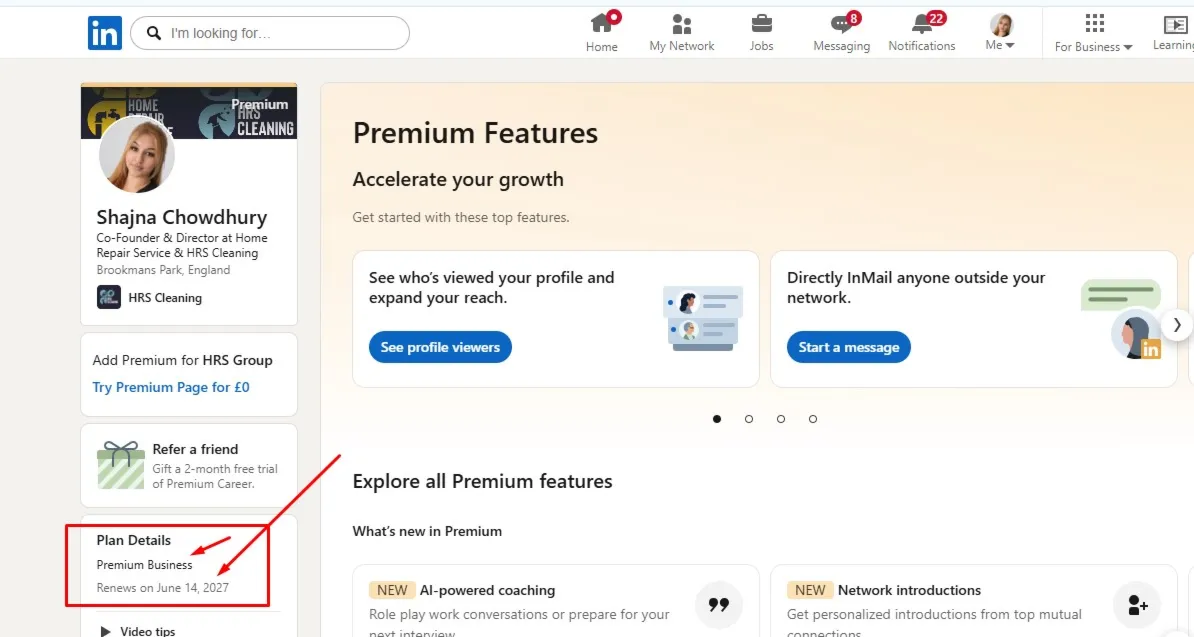1194x637 pixels.
Task: Click Shajna Chowdhury's profile photo
Action: click(x=137, y=154)
